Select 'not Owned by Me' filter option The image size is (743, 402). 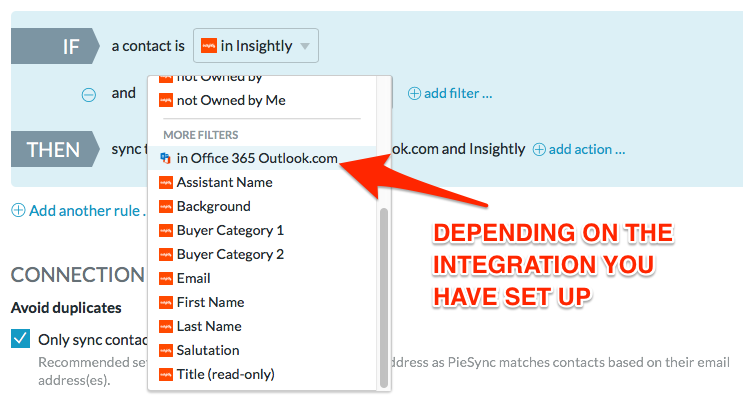262,100
